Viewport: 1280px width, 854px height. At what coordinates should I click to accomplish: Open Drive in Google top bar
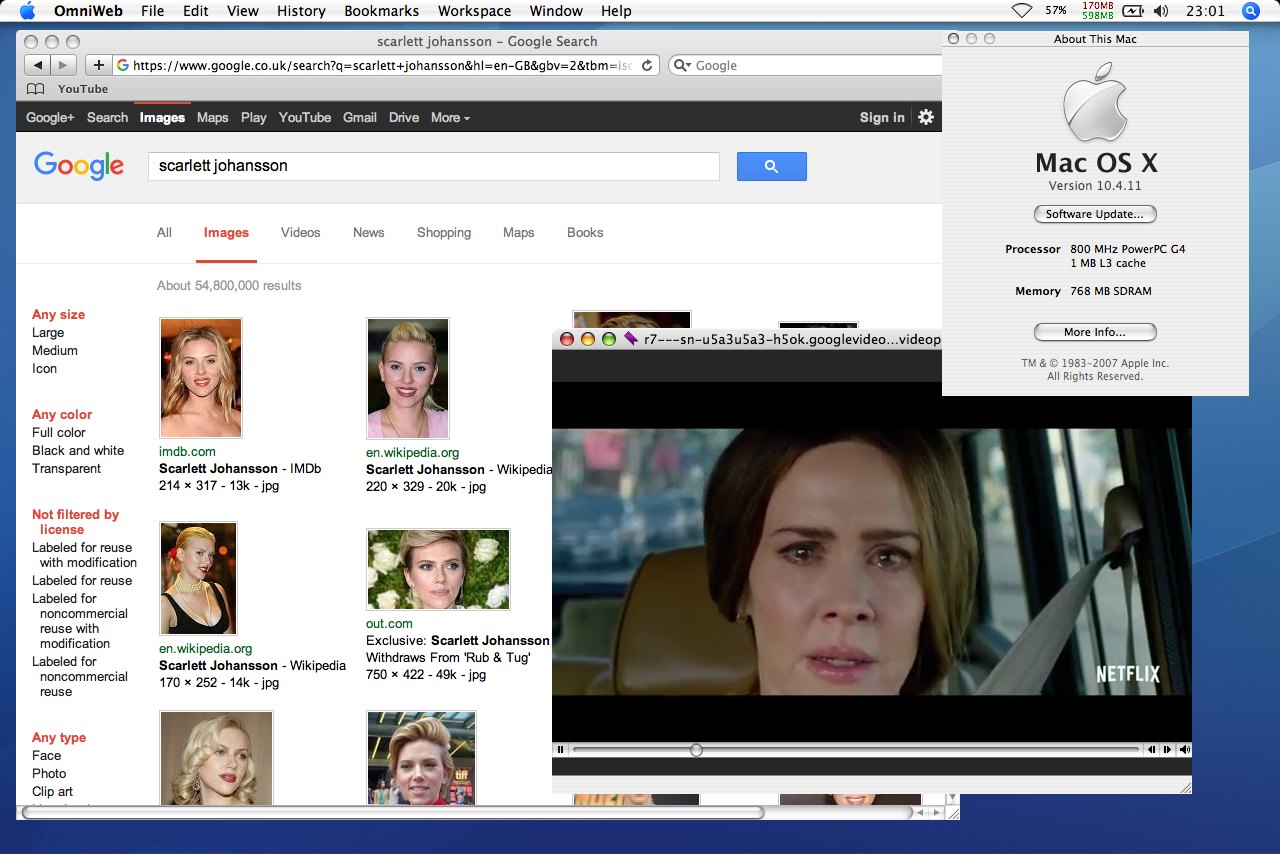404,117
